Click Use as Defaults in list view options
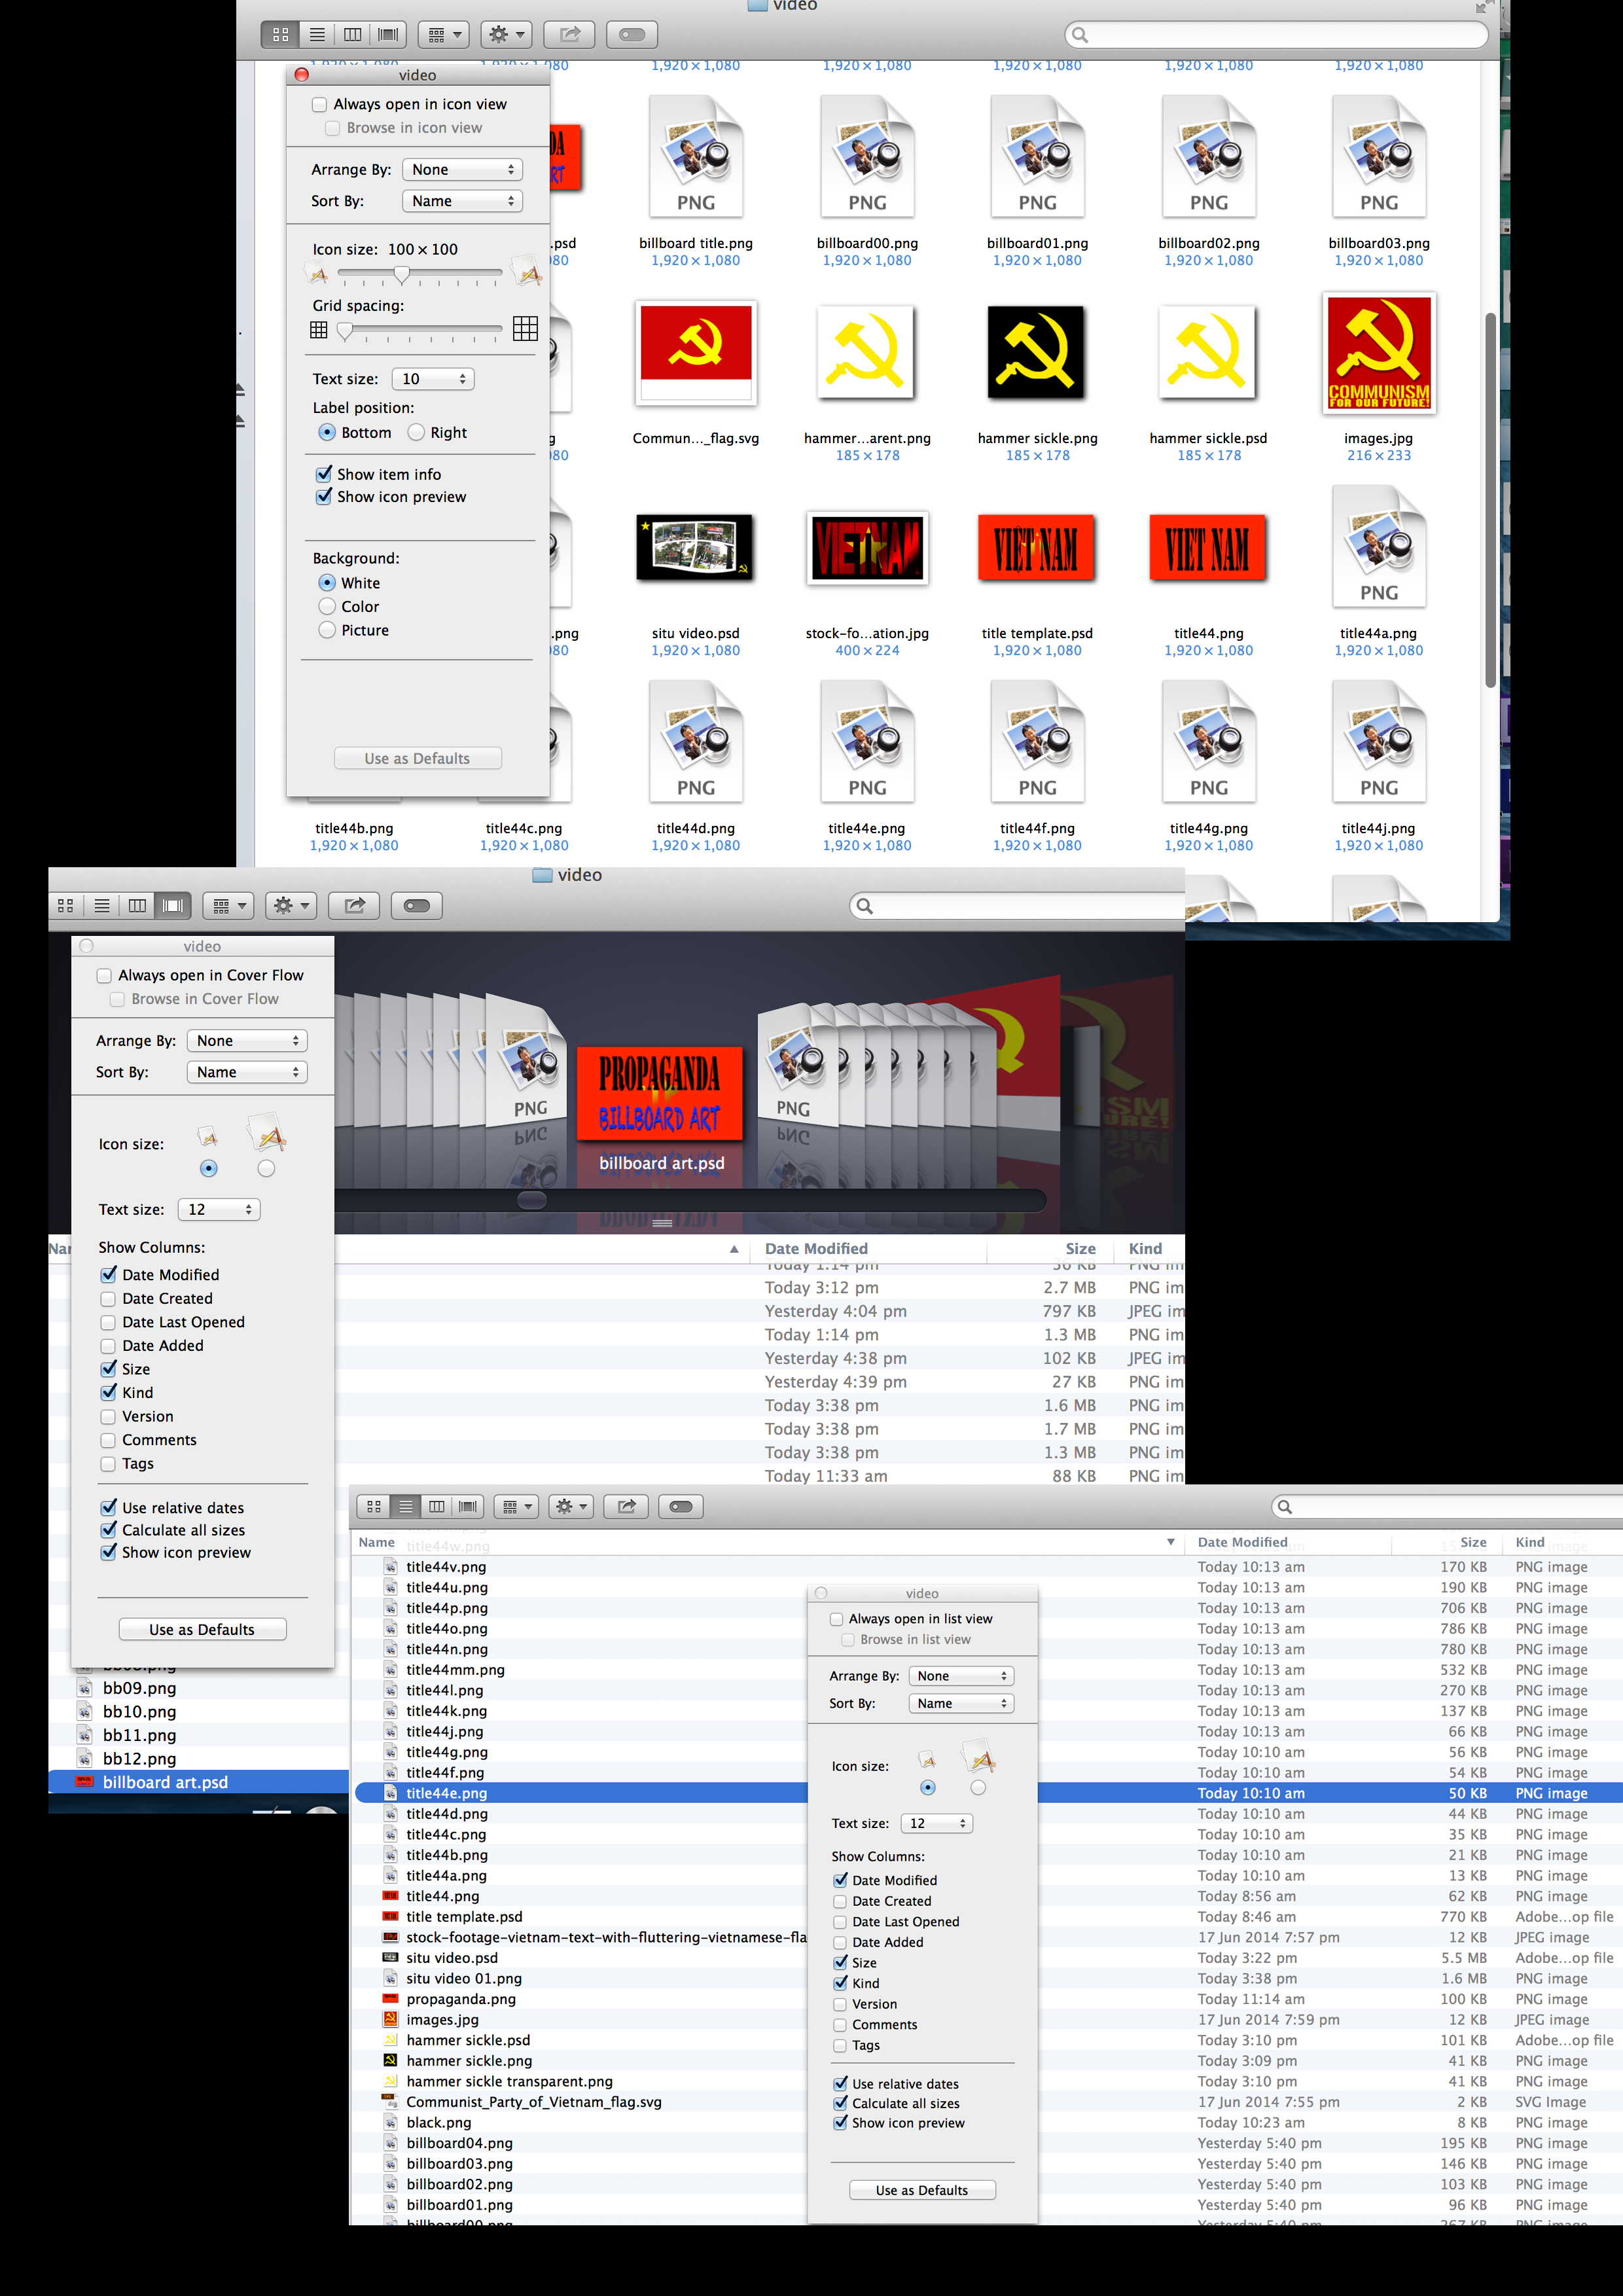1623x2296 pixels. (x=922, y=2190)
